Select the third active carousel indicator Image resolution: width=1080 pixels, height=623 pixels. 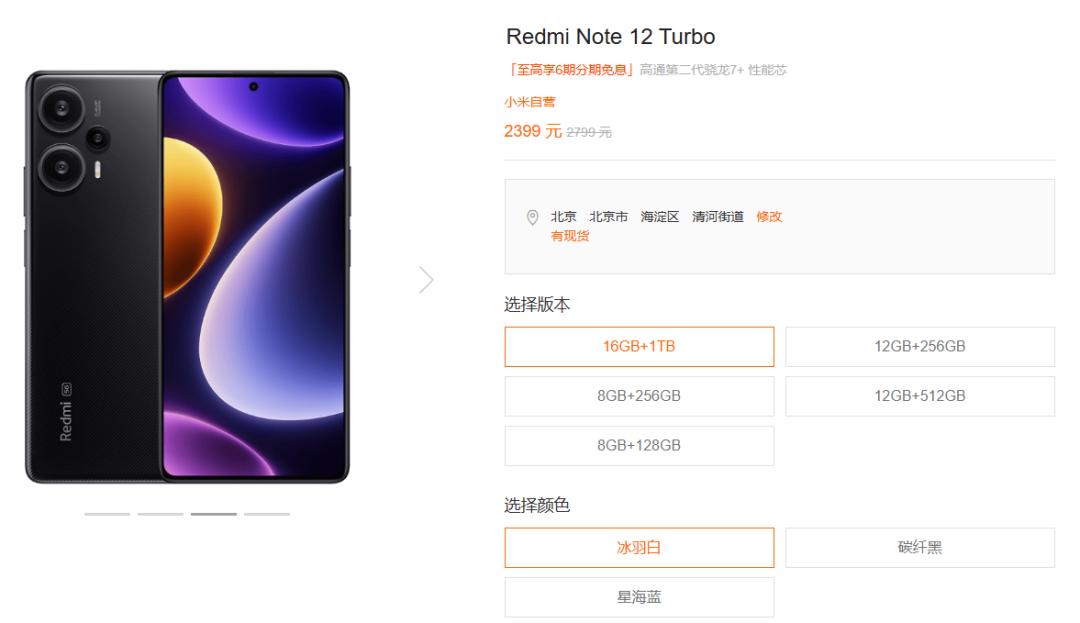click(x=214, y=514)
